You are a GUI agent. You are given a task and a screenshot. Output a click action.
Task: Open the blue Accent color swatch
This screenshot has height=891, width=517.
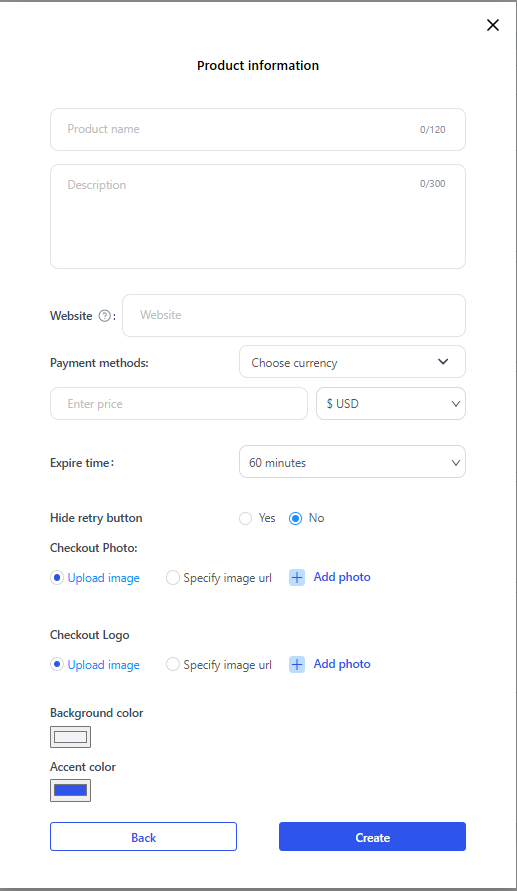point(70,790)
